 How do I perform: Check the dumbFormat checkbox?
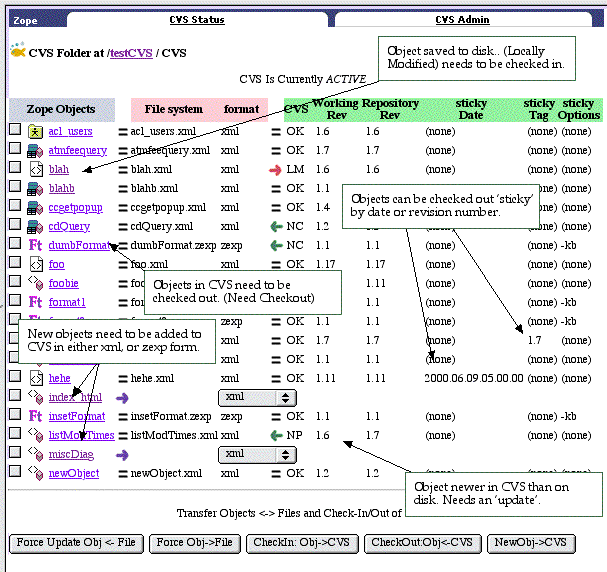(15, 243)
